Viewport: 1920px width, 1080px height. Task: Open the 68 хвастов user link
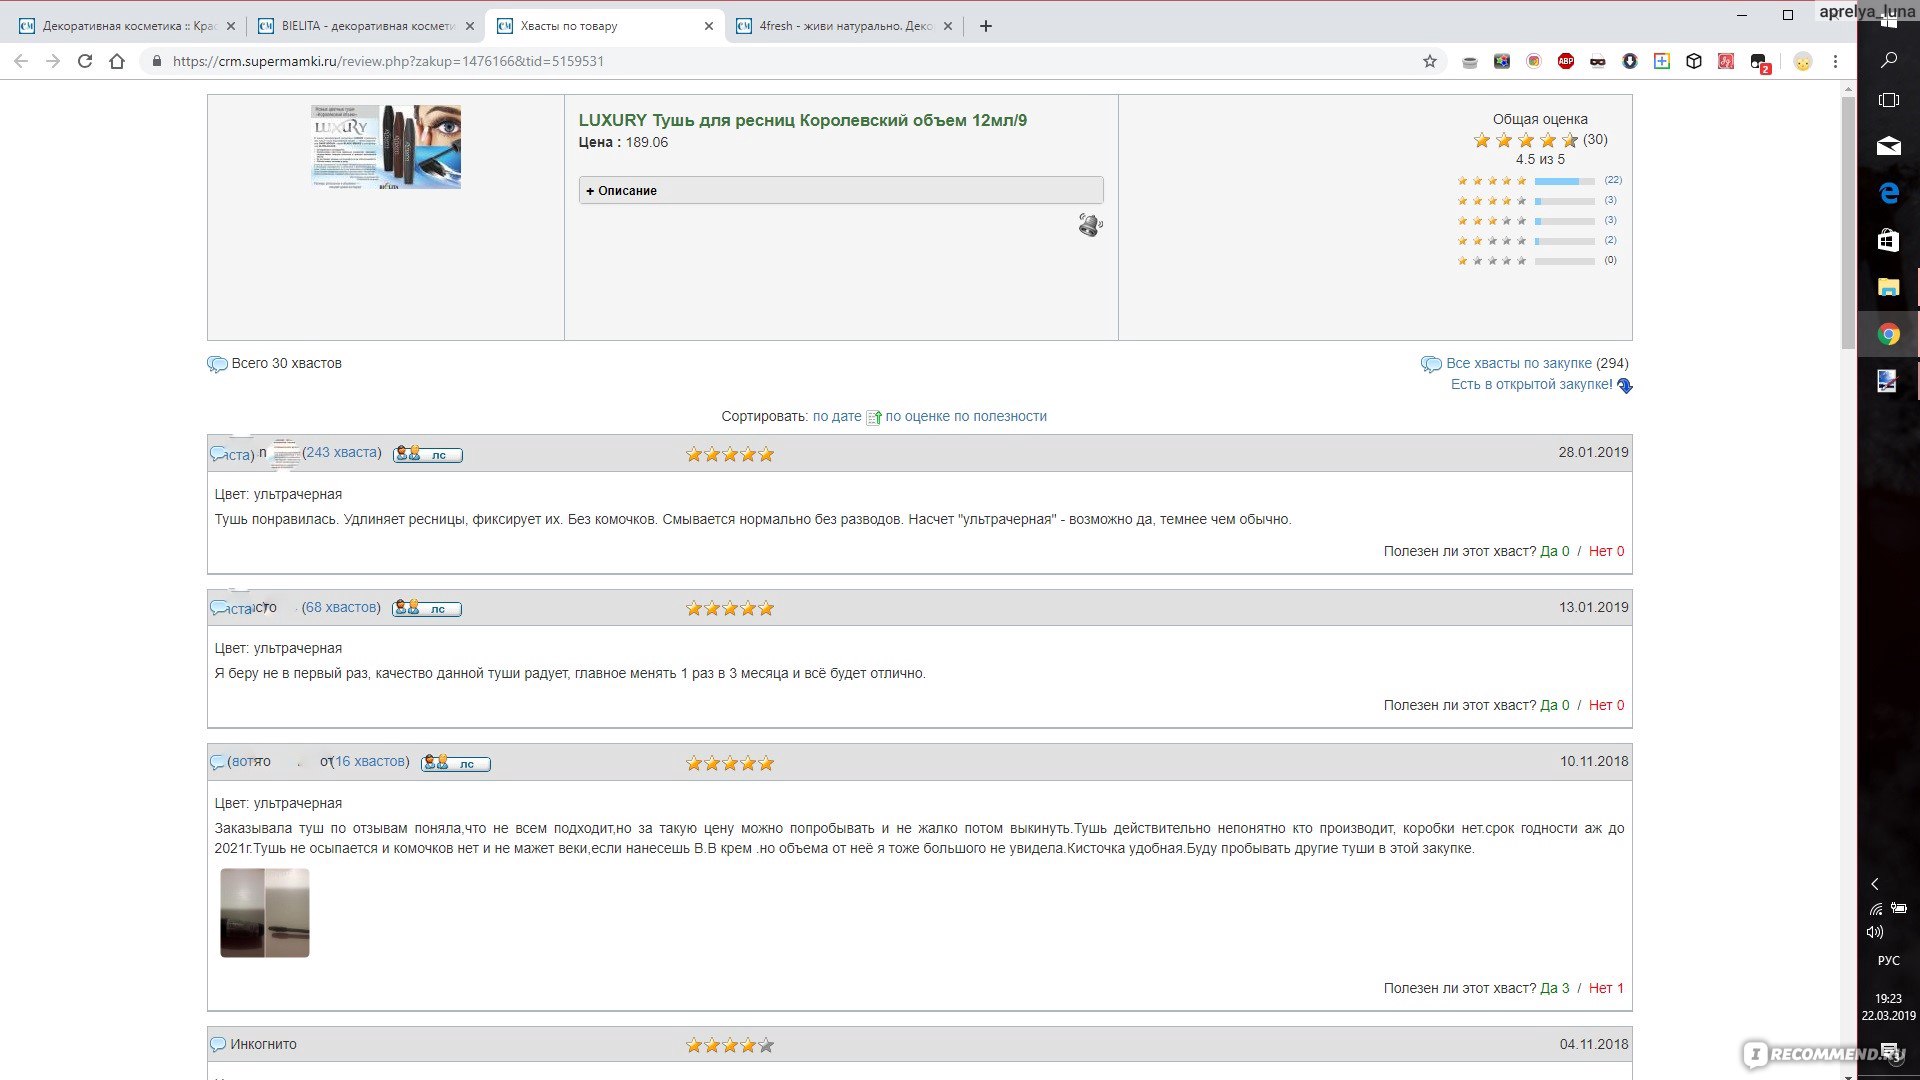click(341, 608)
